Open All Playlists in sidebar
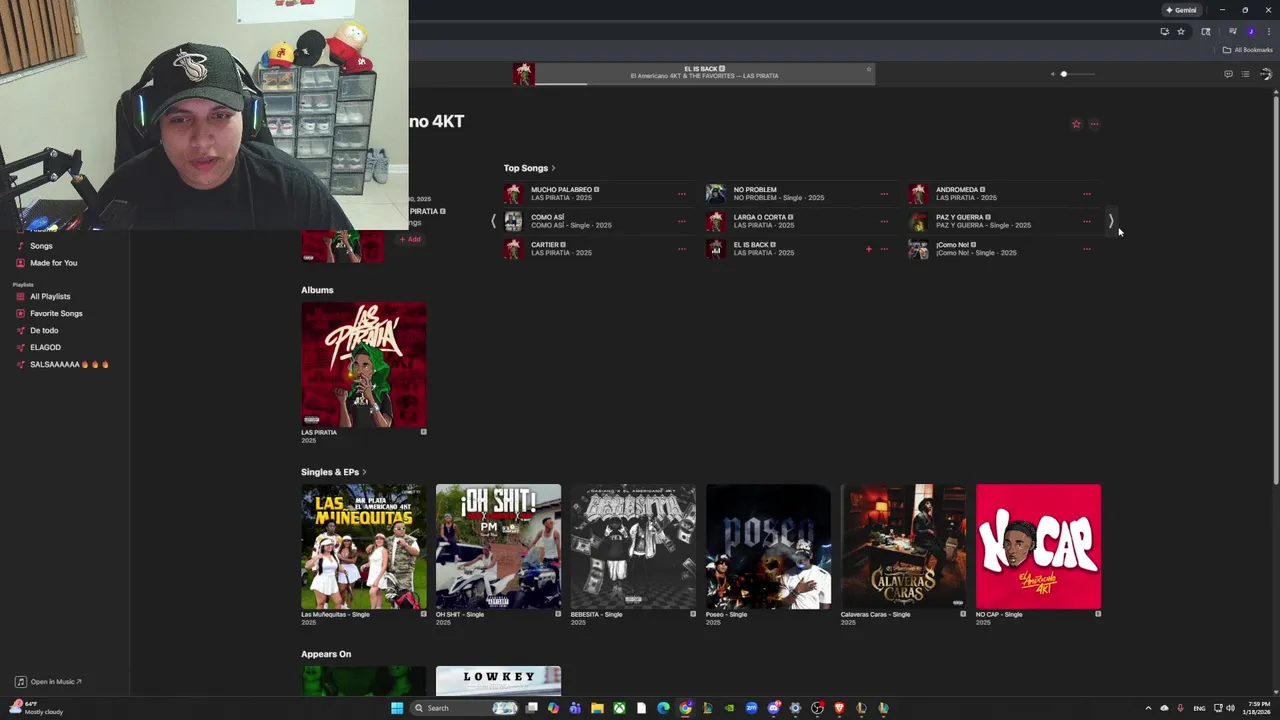This screenshot has height=720, width=1280. pyautogui.click(x=50, y=296)
